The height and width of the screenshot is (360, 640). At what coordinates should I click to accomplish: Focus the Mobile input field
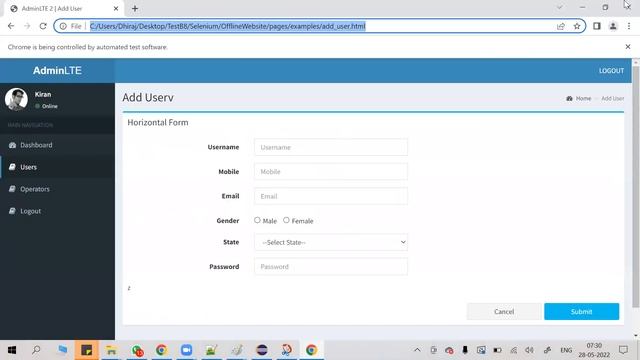pyautogui.click(x=331, y=171)
